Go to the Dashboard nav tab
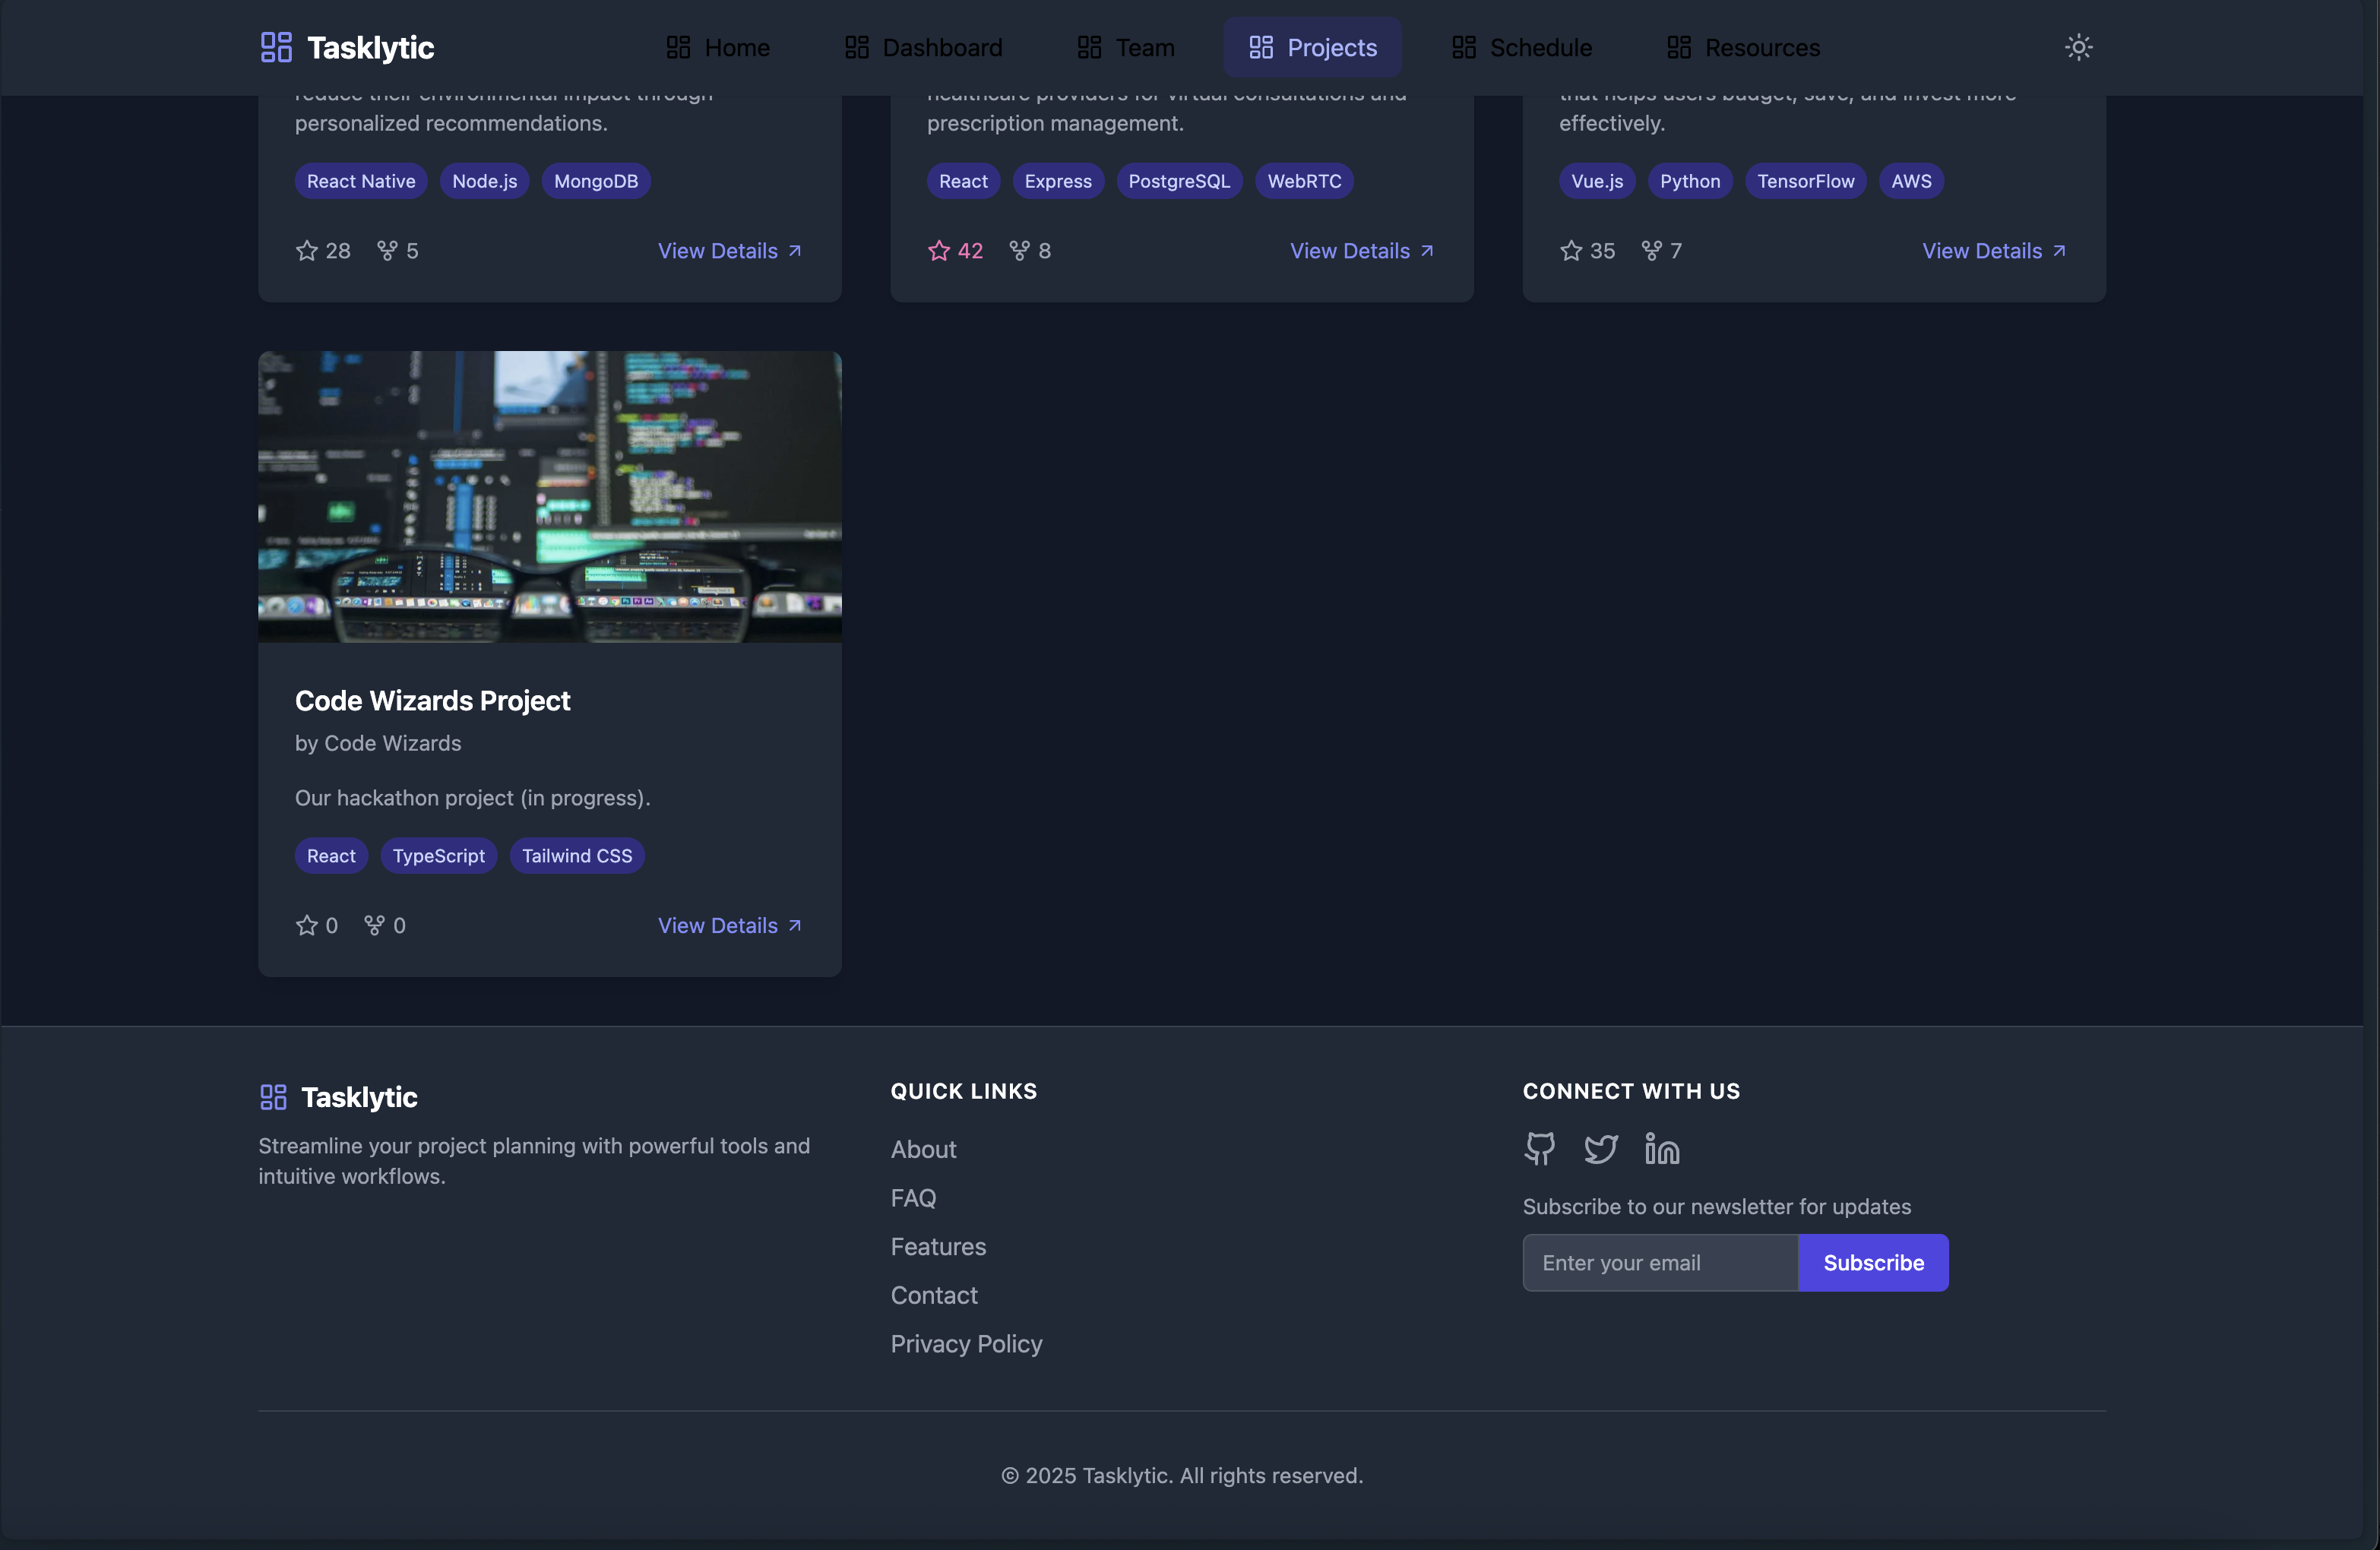The height and width of the screenshot is (1550, 2380). [x=923, y=47]
